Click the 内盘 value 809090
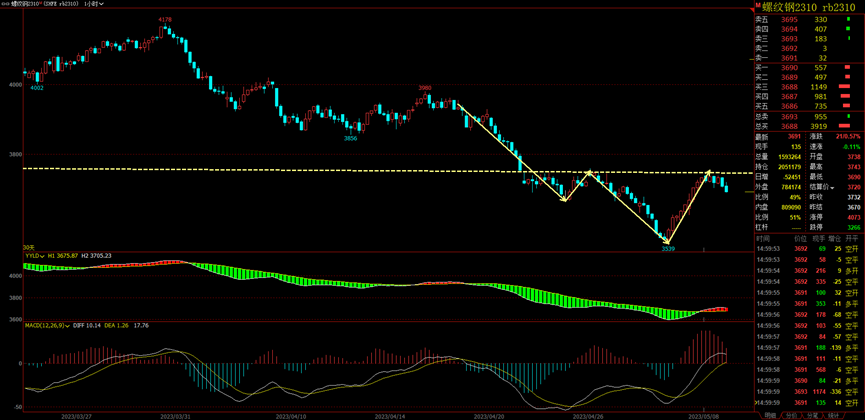 (x=791, y=207)
